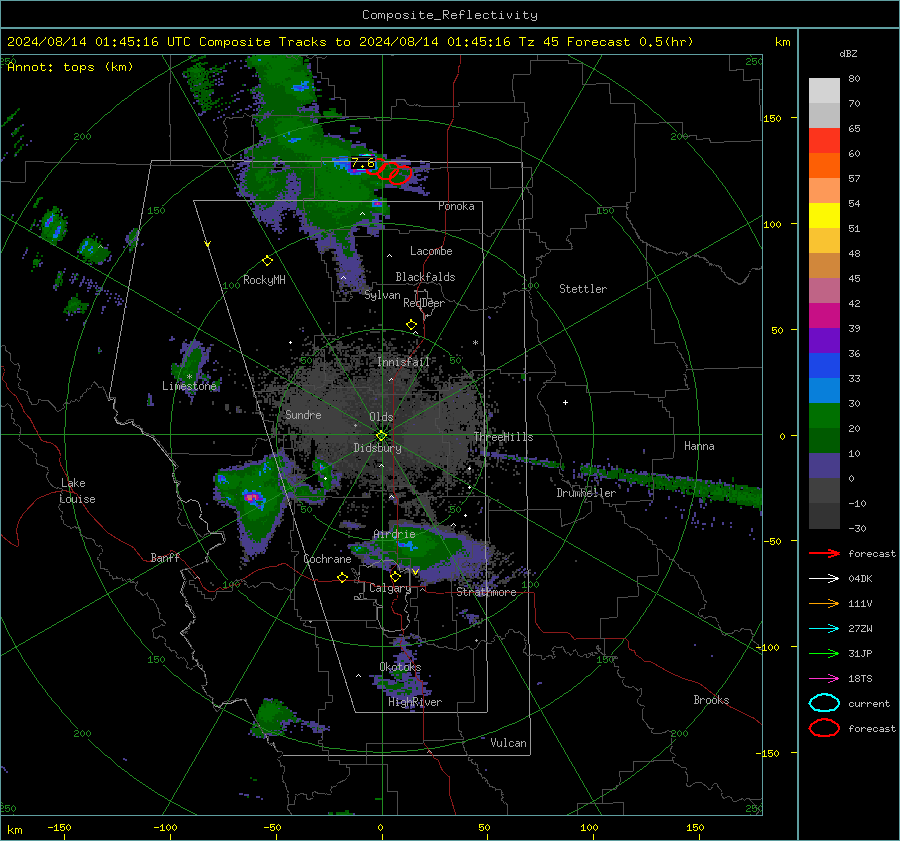Click the Limestone label on the map

coord(189,386)
